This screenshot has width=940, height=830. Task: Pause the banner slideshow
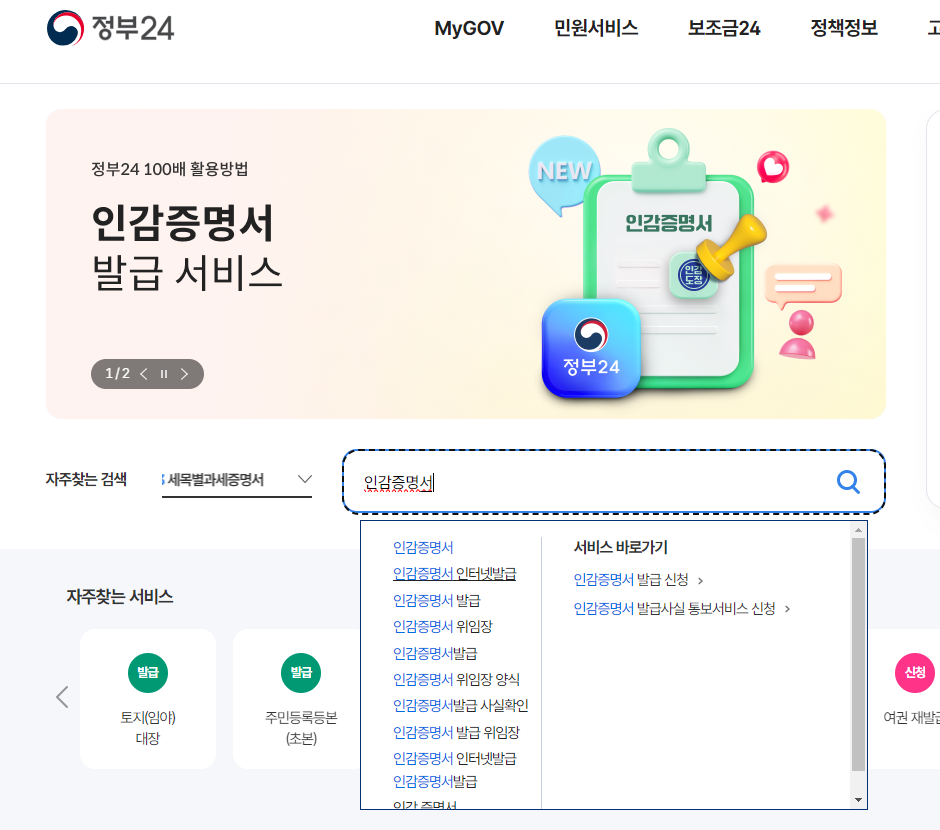pyautogui.click(x=164, y=374)
